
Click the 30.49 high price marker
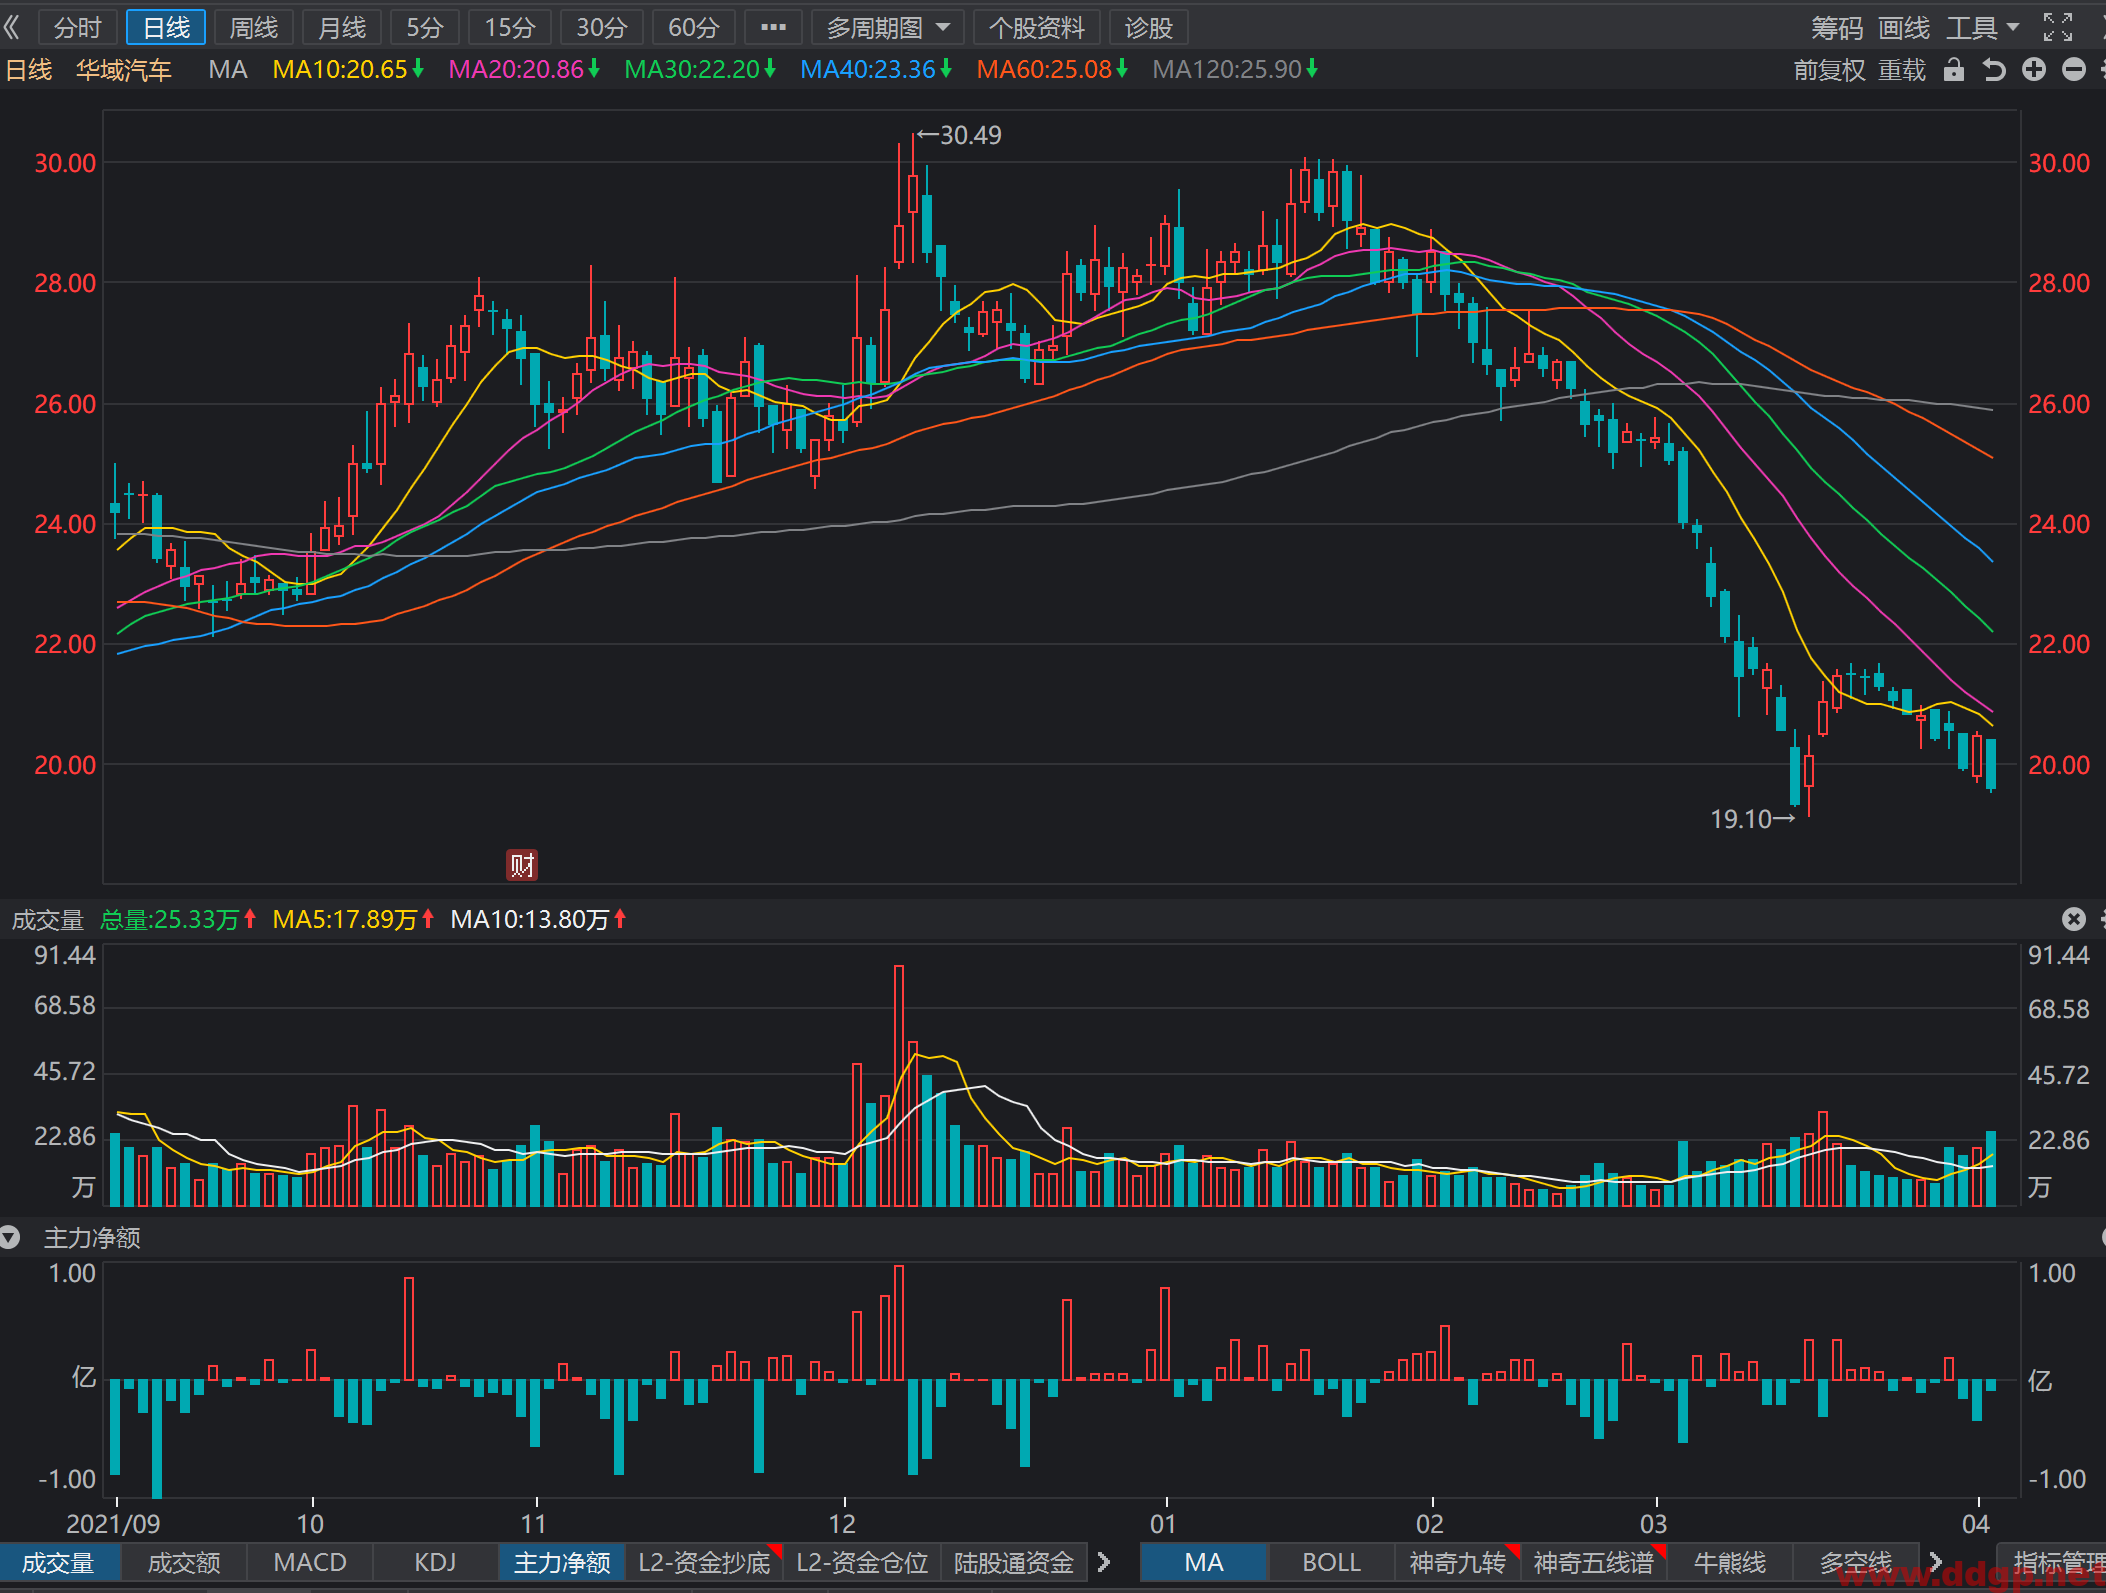(x=959, y=135)
